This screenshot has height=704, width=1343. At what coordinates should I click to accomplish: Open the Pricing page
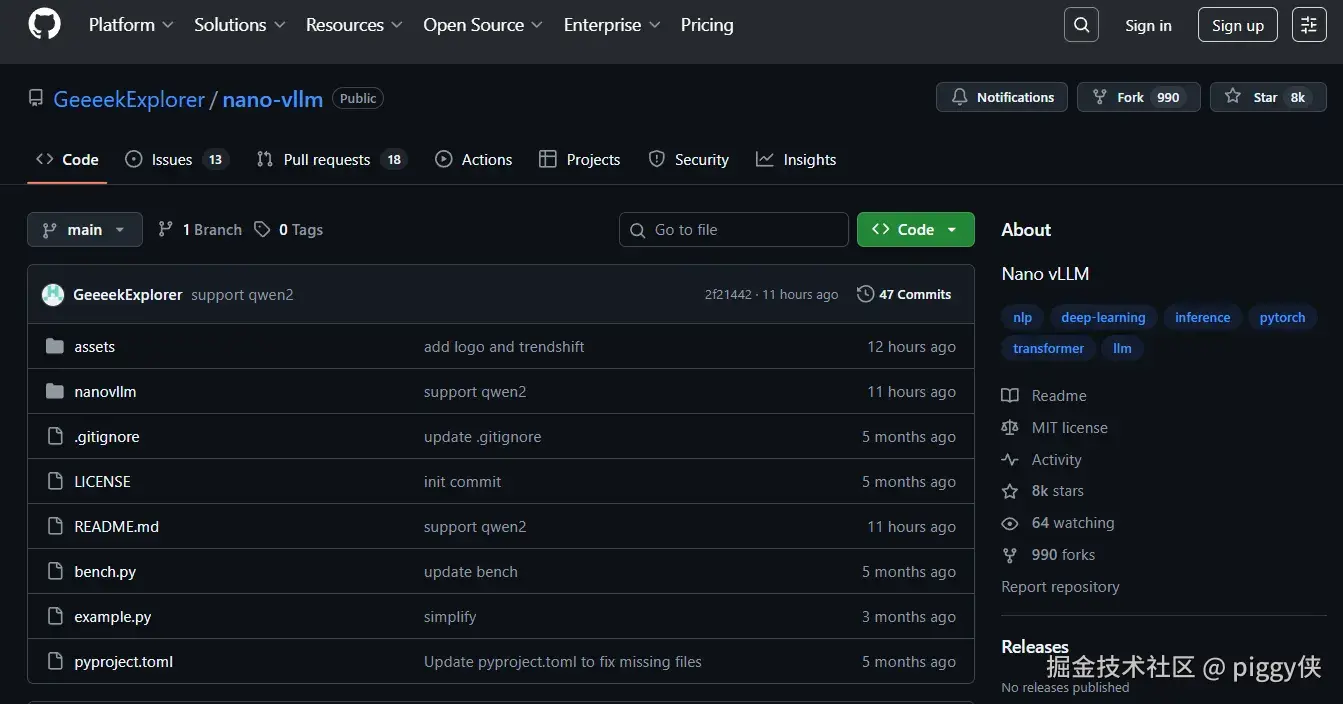point(707,25)
